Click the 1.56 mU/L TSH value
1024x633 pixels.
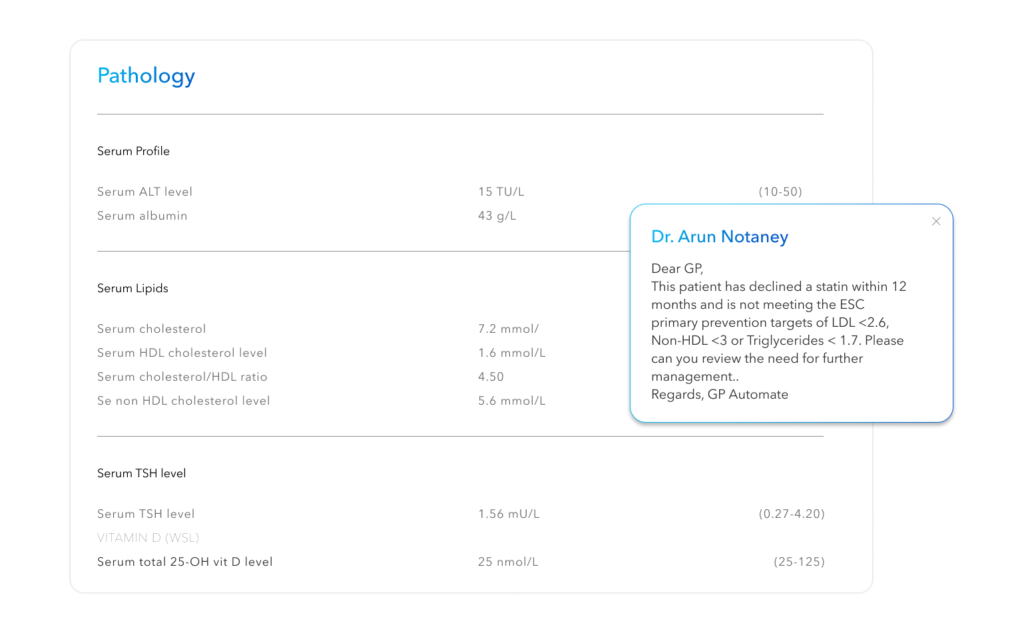coord(509,514)
